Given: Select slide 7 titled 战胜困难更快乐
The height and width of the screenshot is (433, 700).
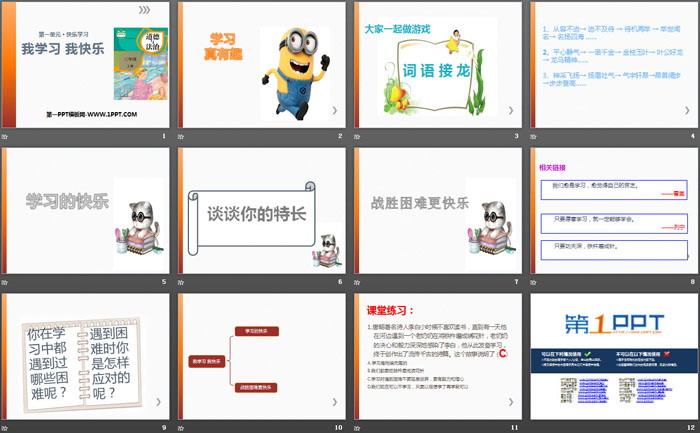Looking at the screenshot, I should point(438,211).
